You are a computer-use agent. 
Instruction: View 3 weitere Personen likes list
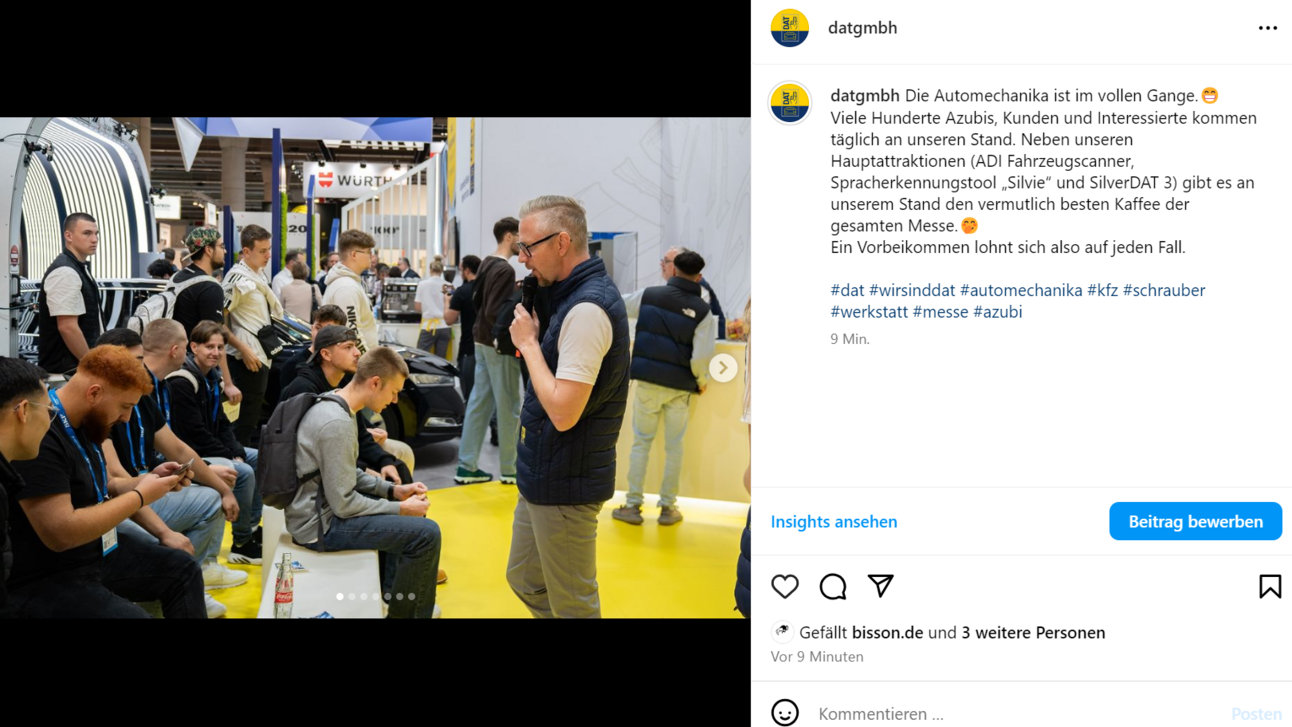coord(1033,632)
